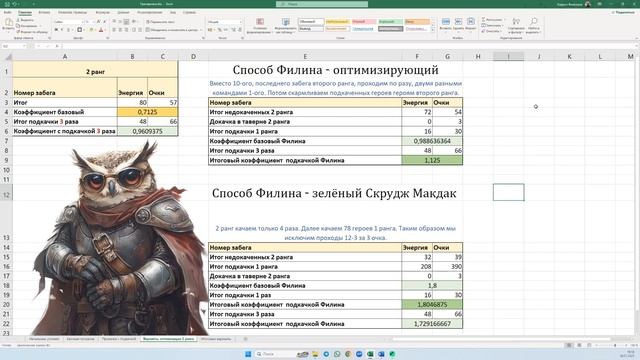Image resolution: width=640 pixels, height=360 pixels.
Task: Open the Name Box dropdown arrow
Action: [24, 46]
